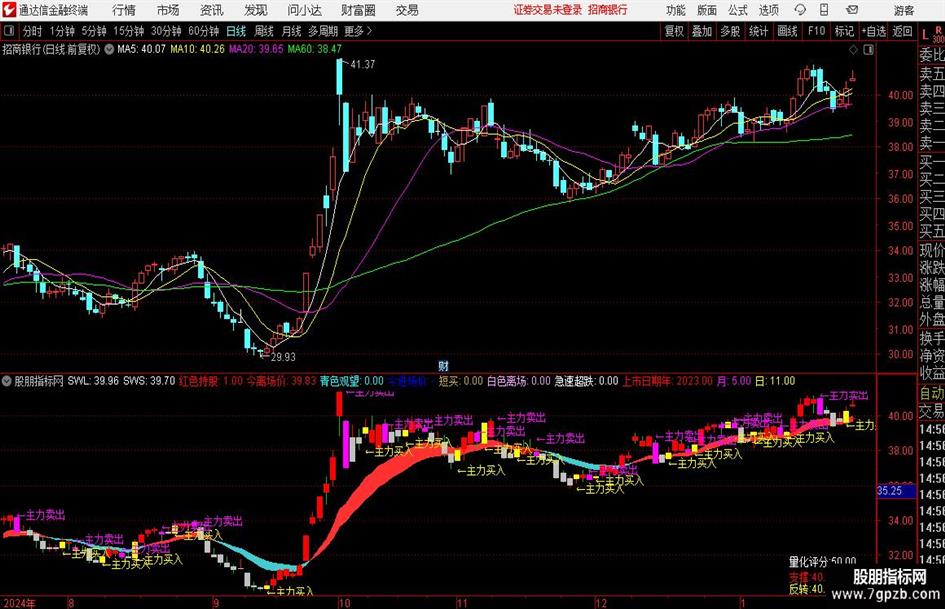Click the diamond icon above price axis
This screenshot has width=945, height=609.
pyautogui.click(x=853, y=50)
